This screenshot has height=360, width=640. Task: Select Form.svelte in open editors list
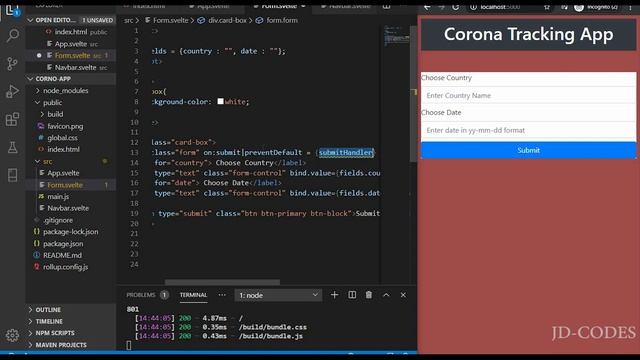[71, 56]
